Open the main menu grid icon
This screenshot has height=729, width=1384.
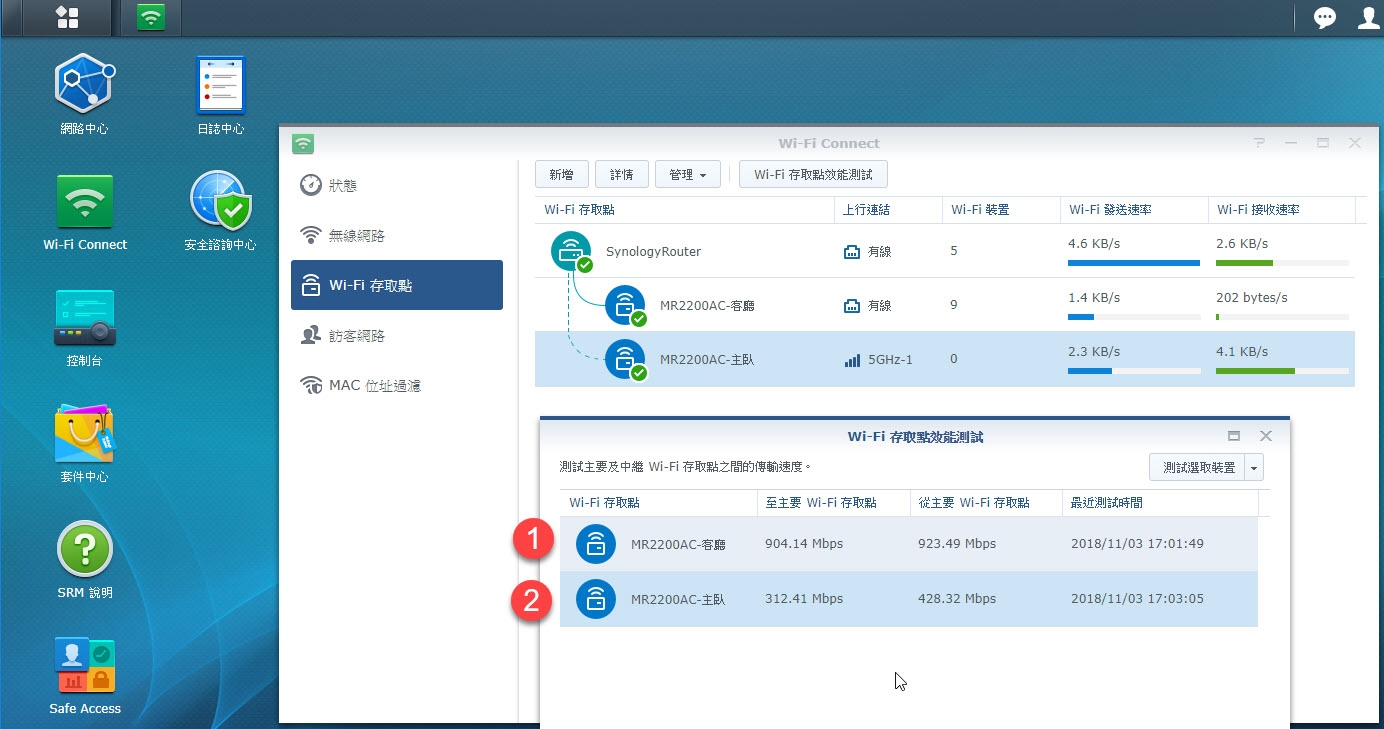67,16
